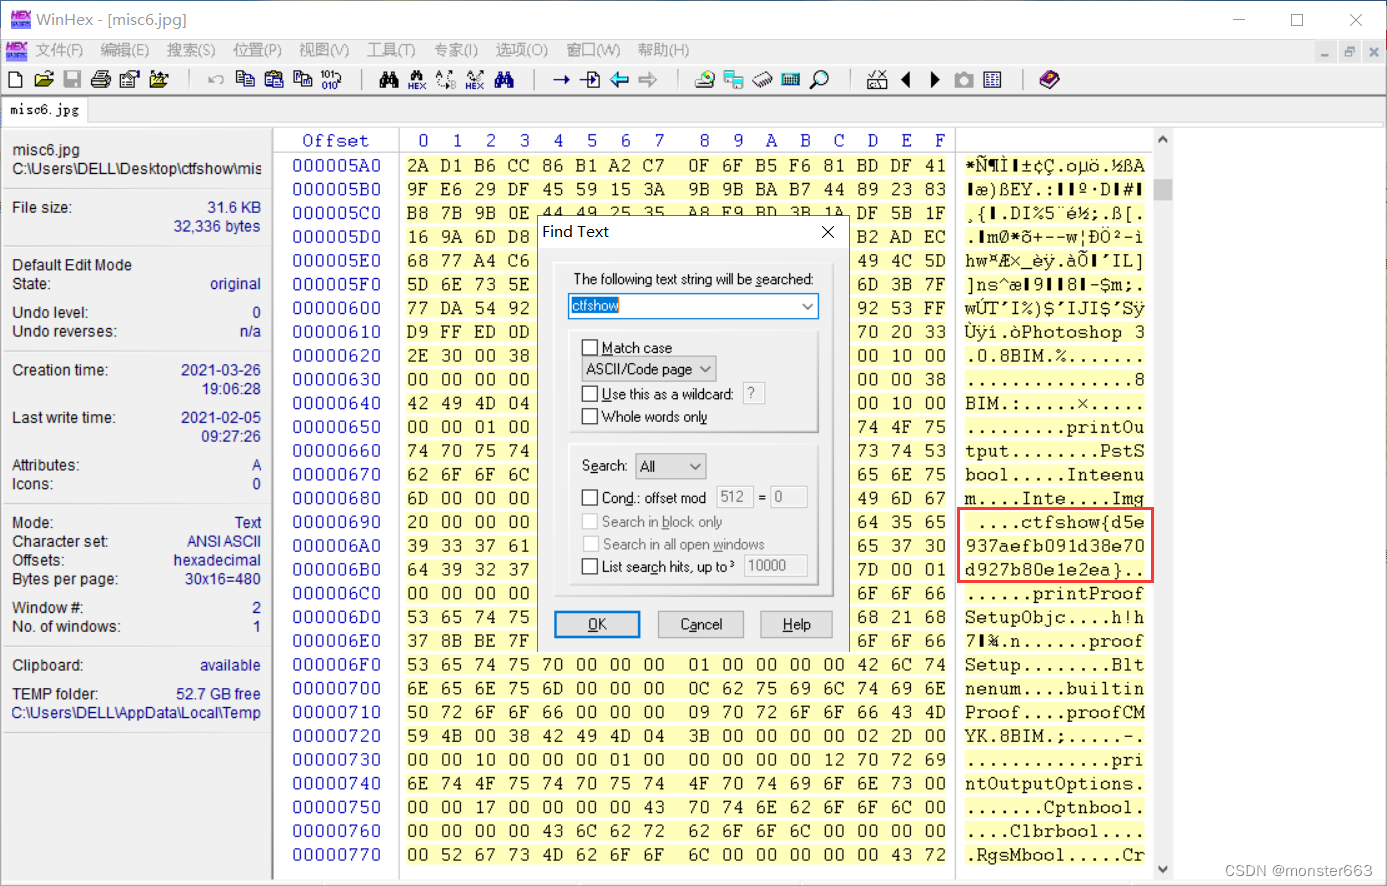The width and height of the screenshot is (1387, 886).
Task: Tick Use this as a wildcard
Action: click(x=590, y=394)
